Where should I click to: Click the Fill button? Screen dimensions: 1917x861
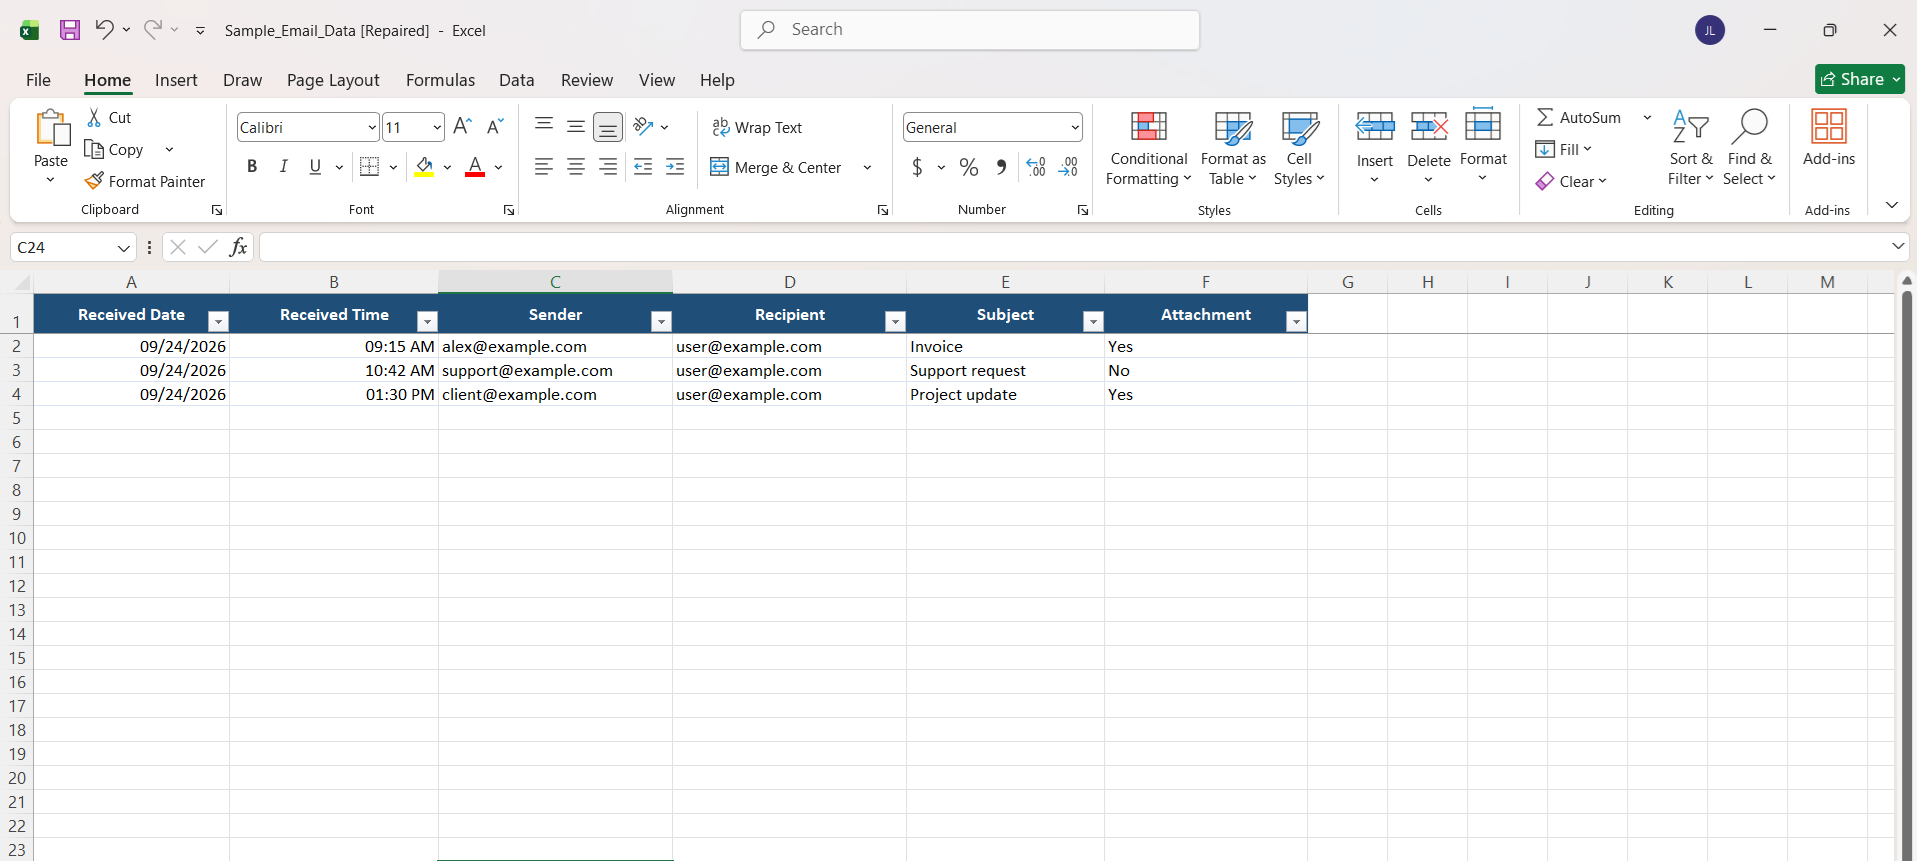click(1563, 149)
